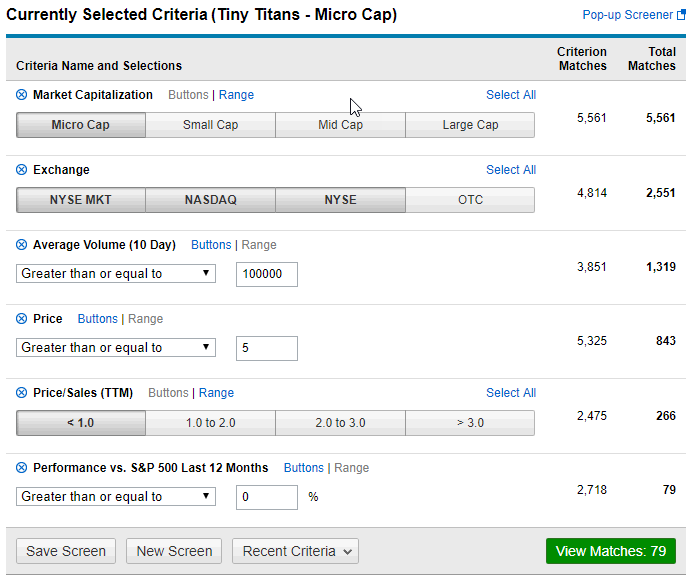Remove the Price criterion

pyautogui.click(x=21, y=319)
